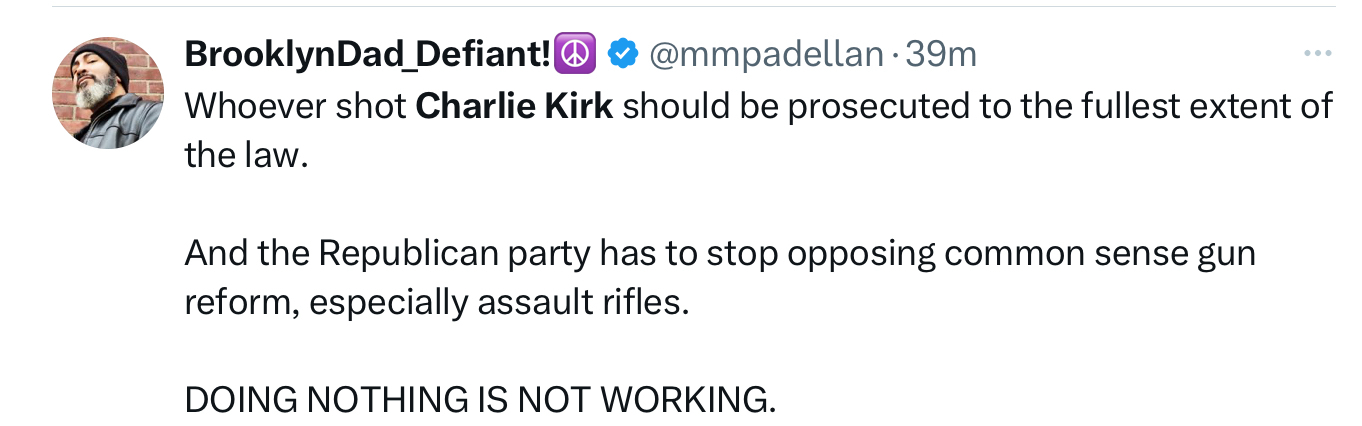Click the "DOING NOTHING" capitalized words
Image resolution: width=1362 pixels, height=426 pixels.
click(321, 400)
